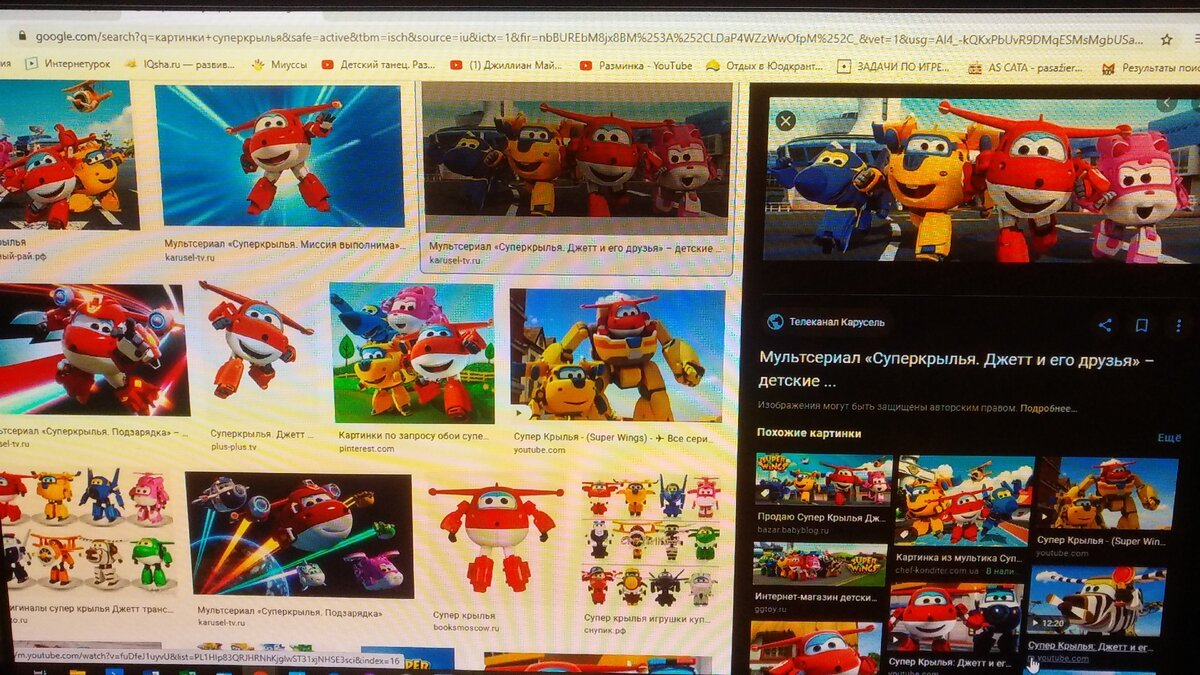
Task: Close the image preview panel
Action: [786, 120]
